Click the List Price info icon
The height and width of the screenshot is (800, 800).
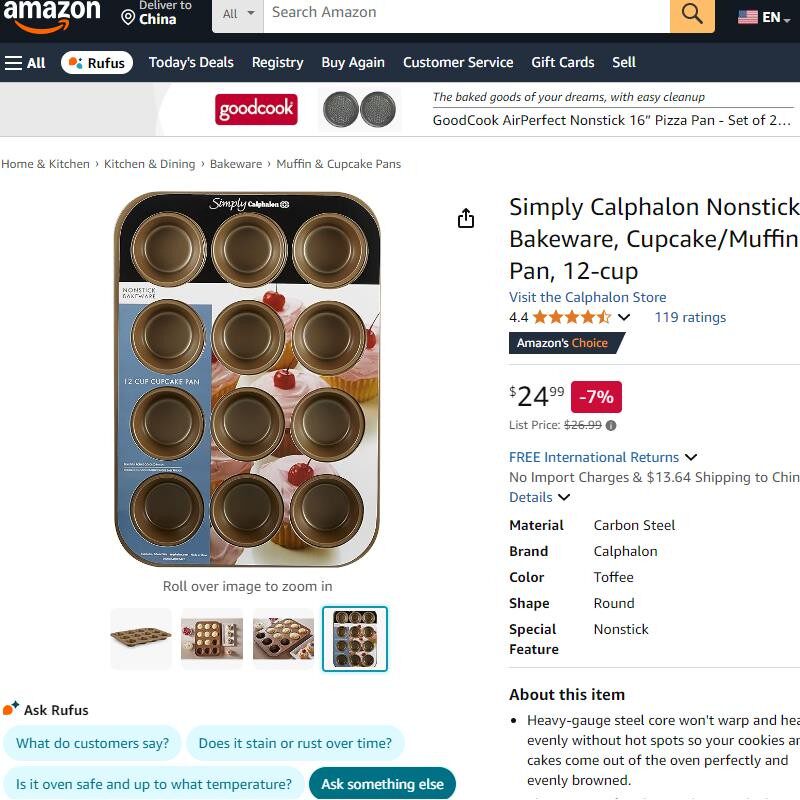(611, 425)
